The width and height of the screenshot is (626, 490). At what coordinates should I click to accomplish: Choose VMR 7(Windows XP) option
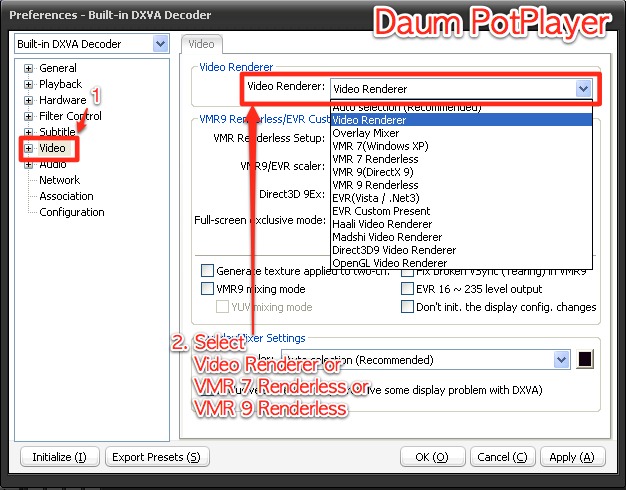click(x=462, y=146)
